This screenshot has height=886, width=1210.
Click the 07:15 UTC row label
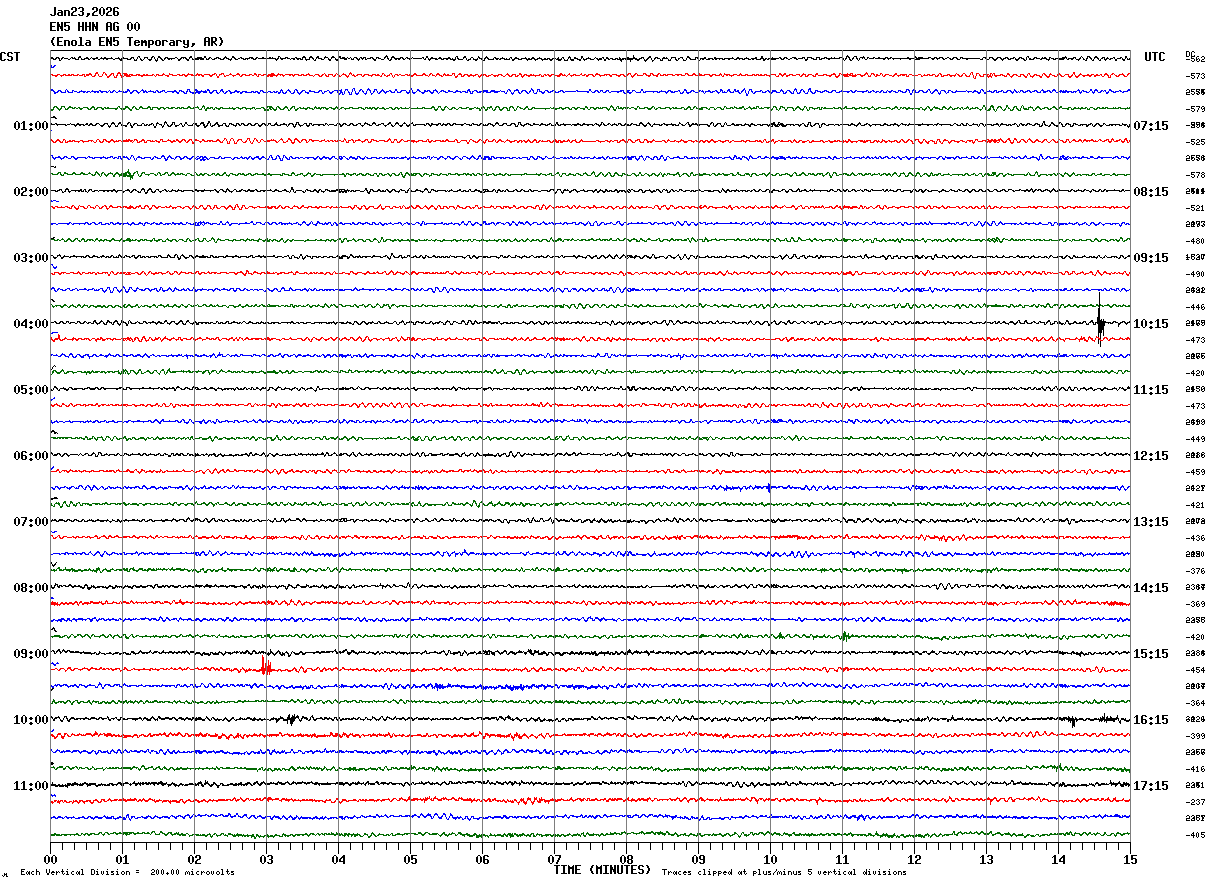click(1151, 126)
